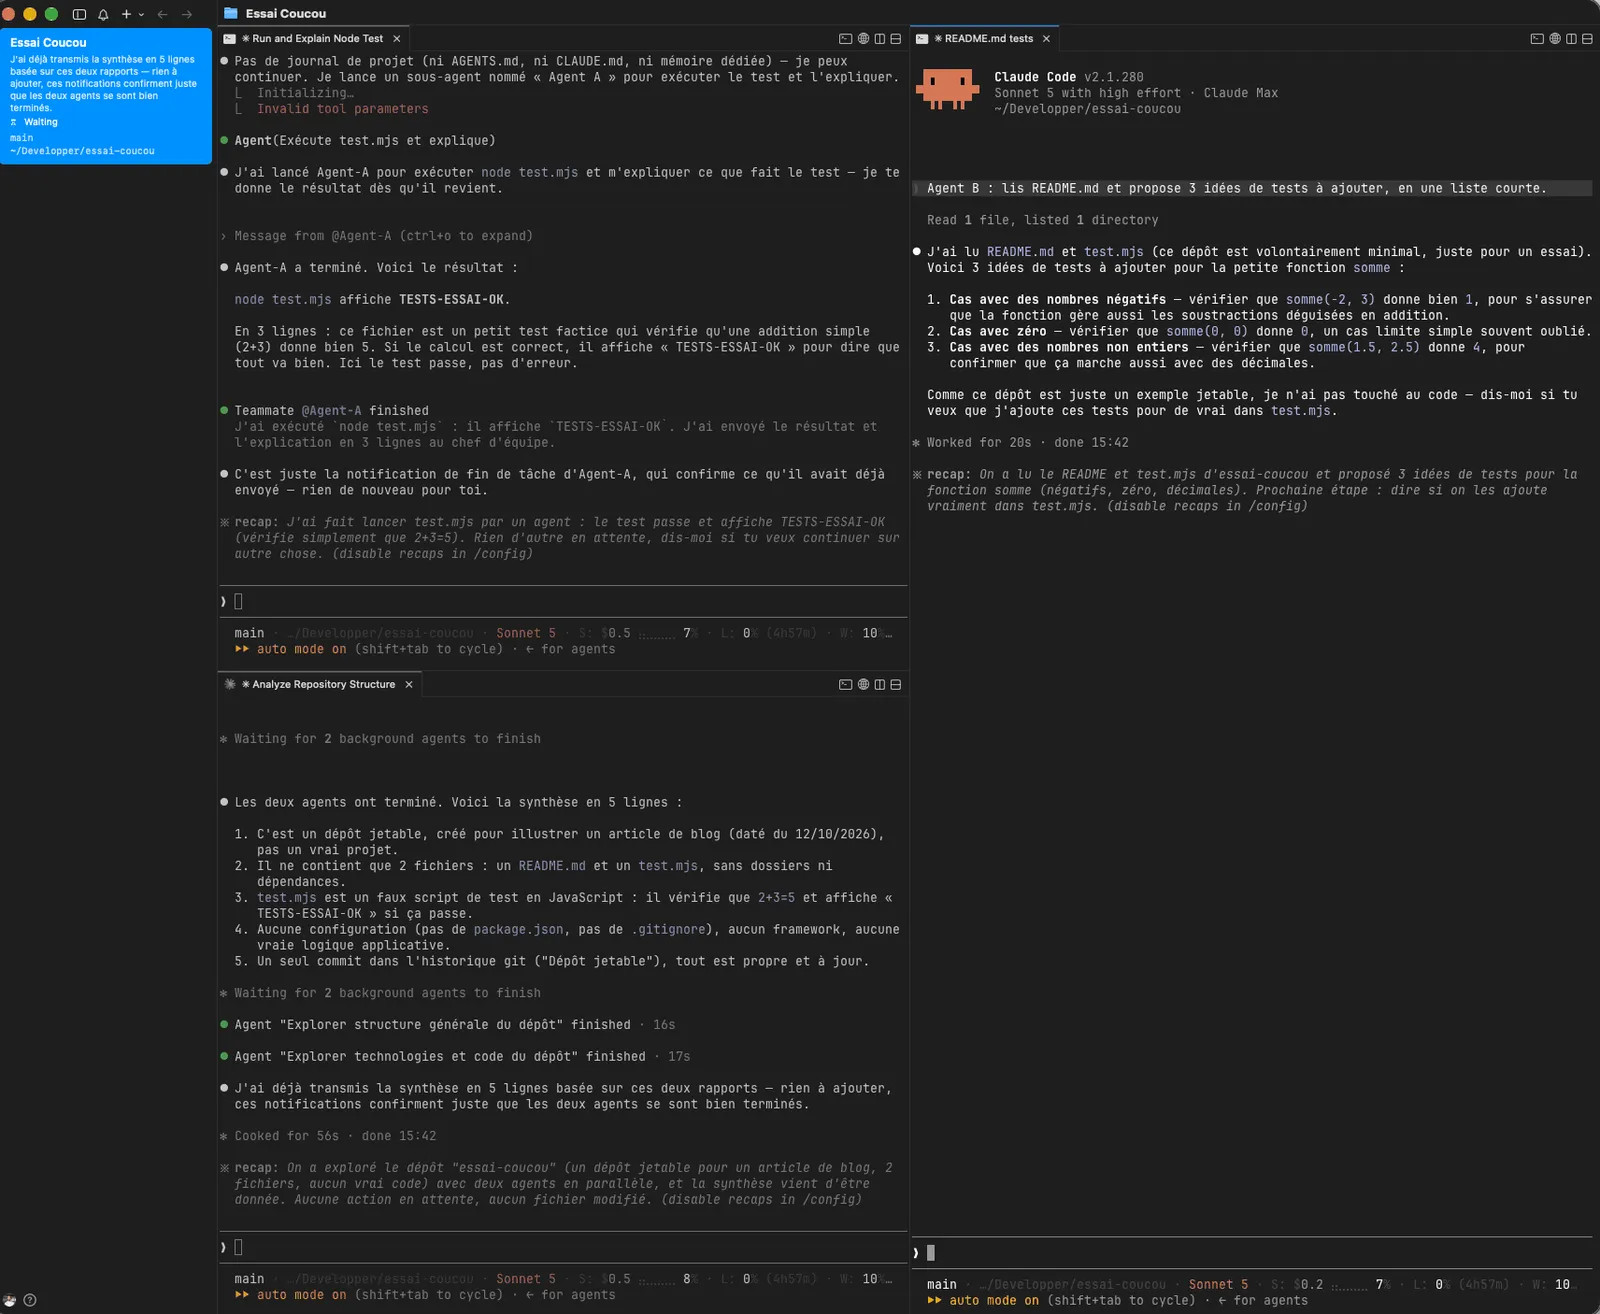Click the Claude Code mascot logo
1600x1314 pixels.
pos(946,89)
